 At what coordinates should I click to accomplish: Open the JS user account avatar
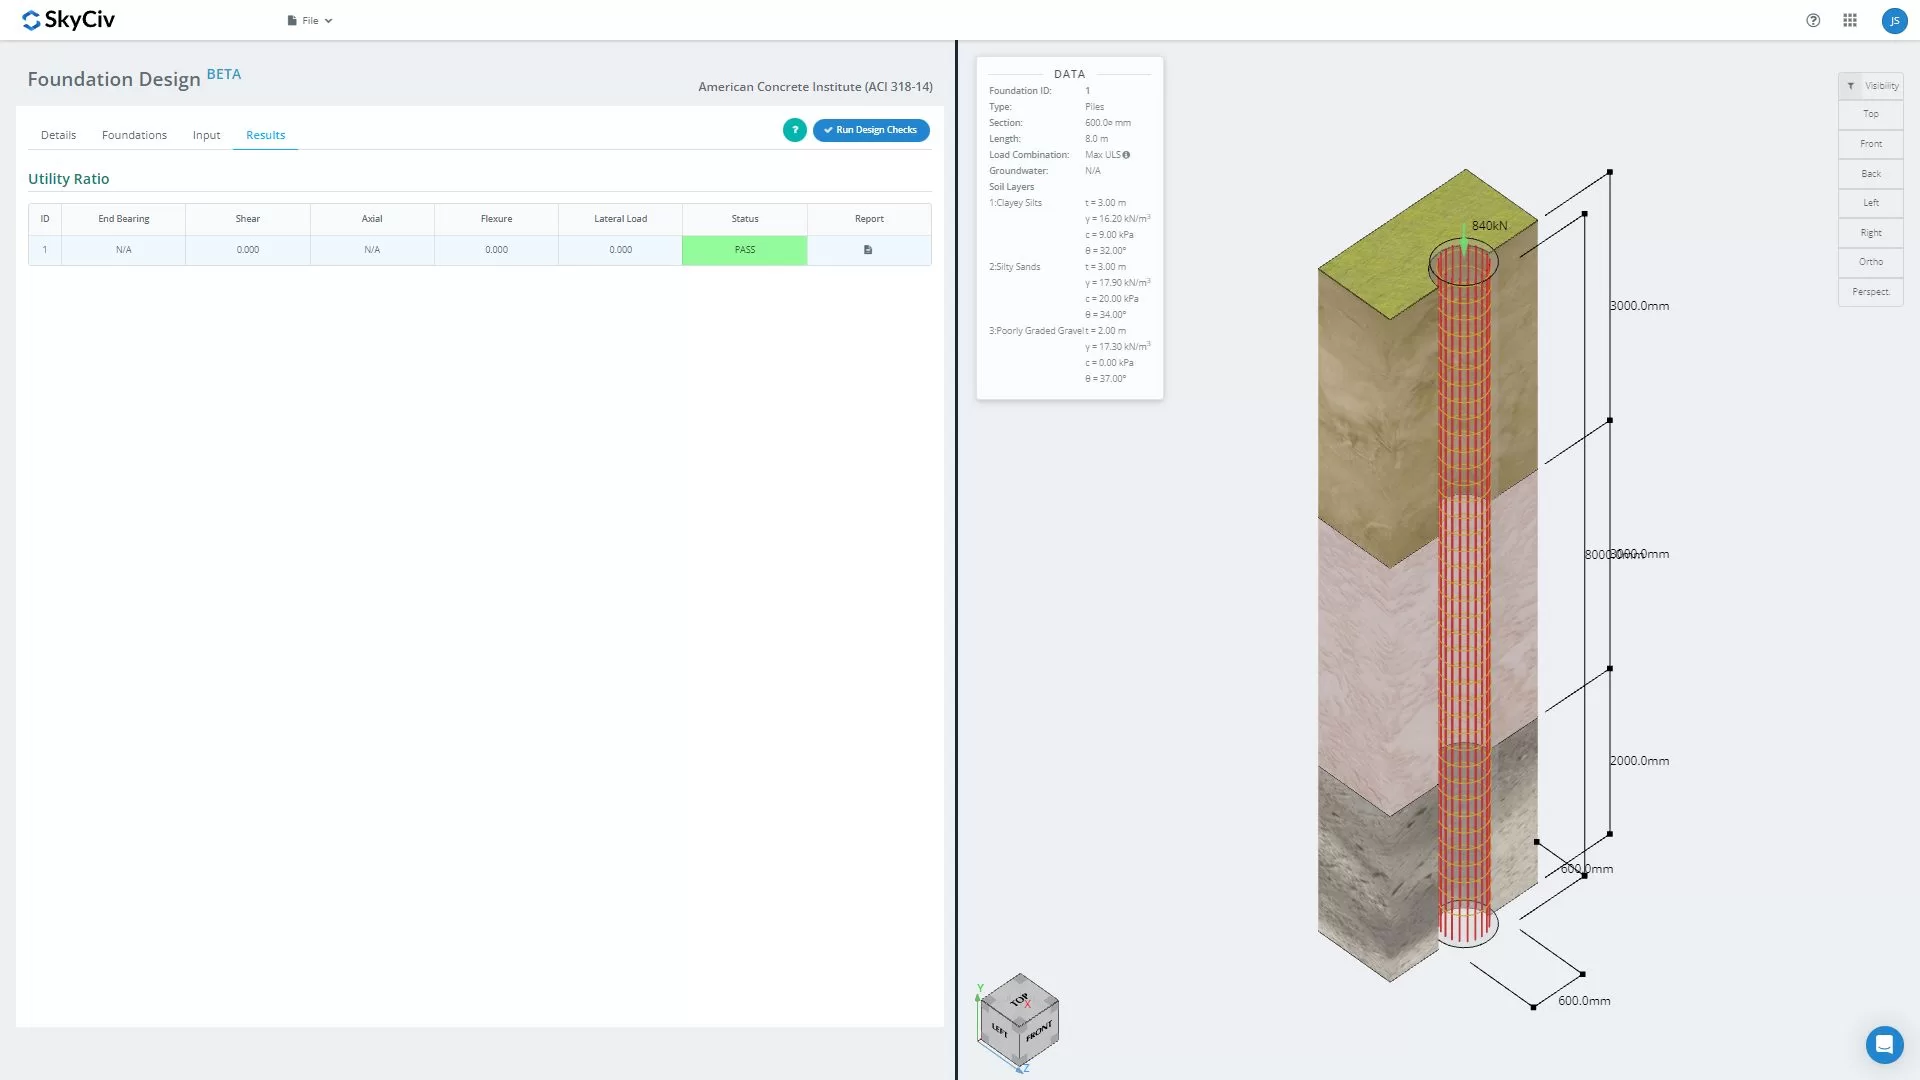(x=1894, y=20)
